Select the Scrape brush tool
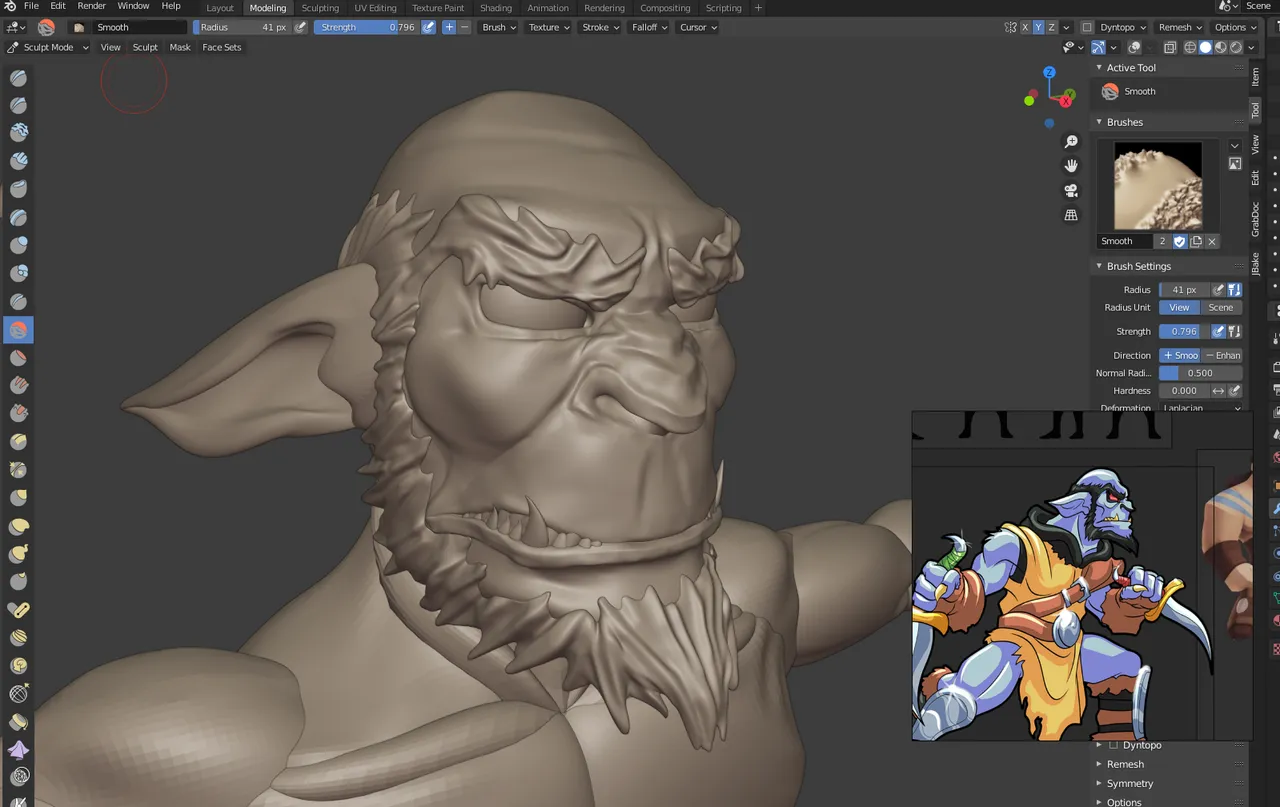This screenshot has width=1280, height=807. [18, 413]
